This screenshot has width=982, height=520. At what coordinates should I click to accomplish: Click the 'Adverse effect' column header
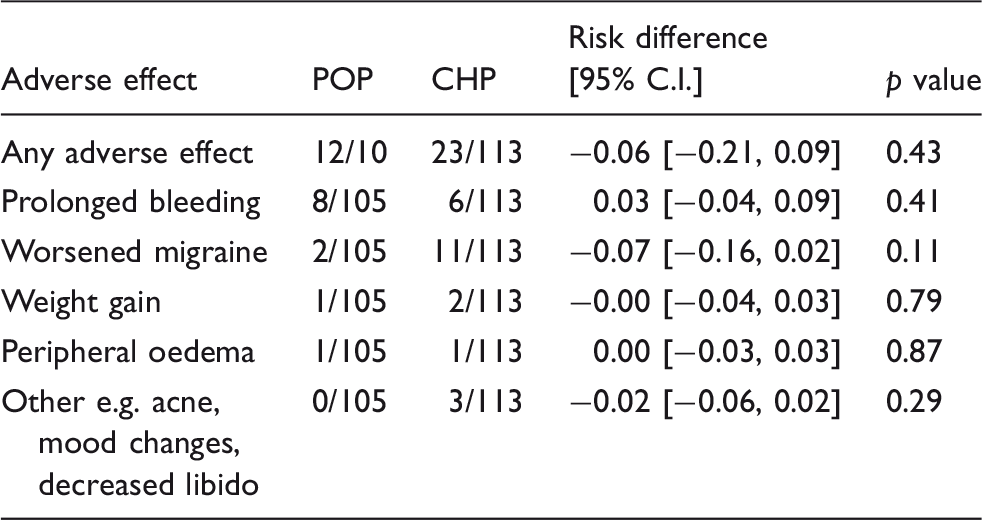coord(99,81)
